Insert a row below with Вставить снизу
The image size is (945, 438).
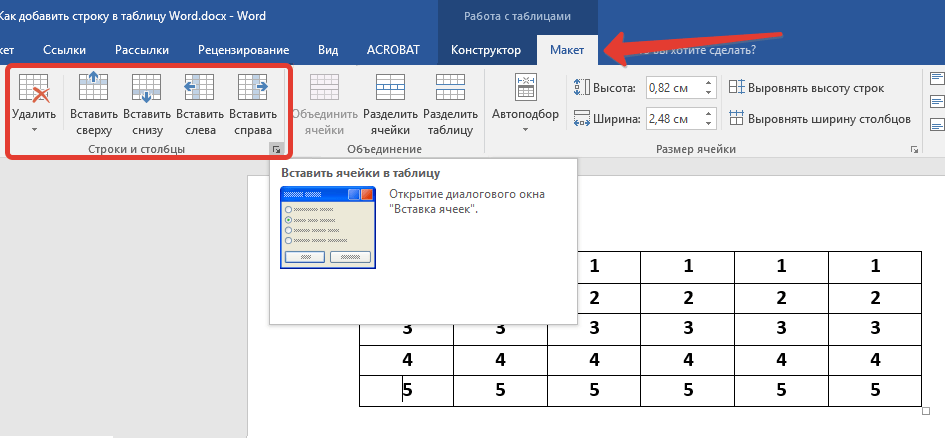pyautogui.click(x=147, y=105)
